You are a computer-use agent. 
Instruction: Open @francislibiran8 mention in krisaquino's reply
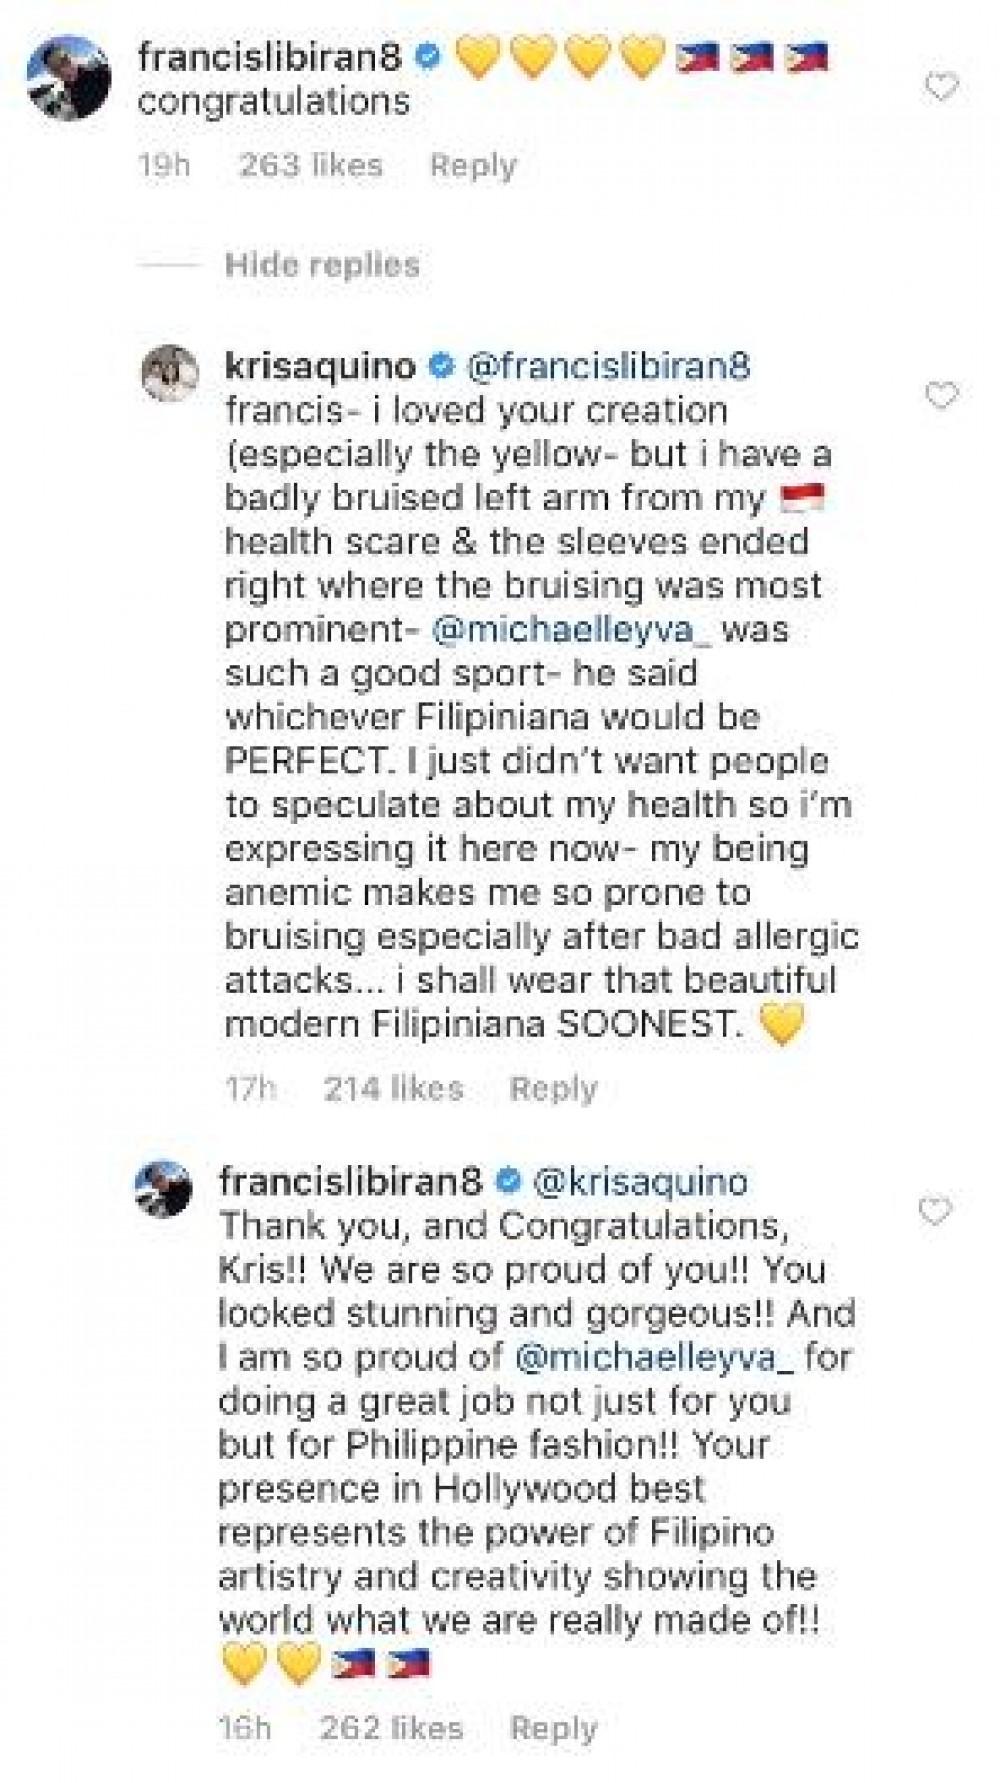(608, 366)
